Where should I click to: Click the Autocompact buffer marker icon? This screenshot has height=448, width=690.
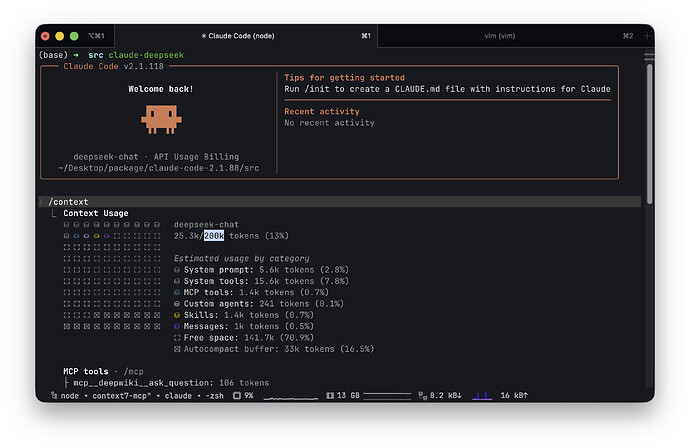click(x=177, y=349)
